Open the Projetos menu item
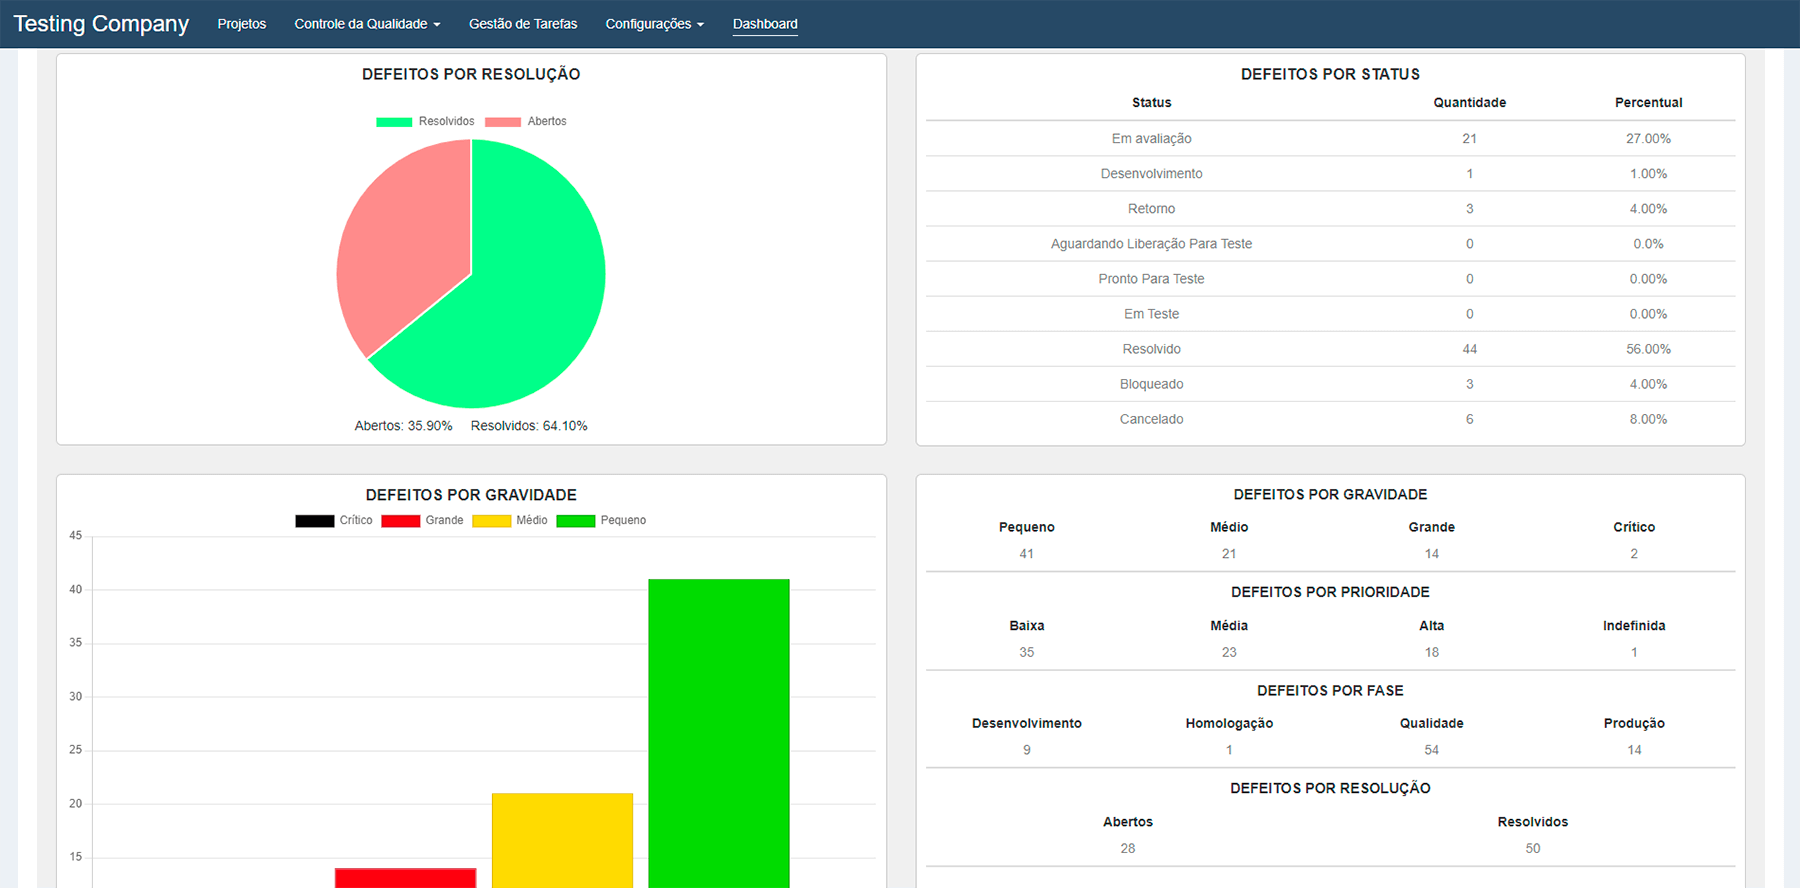The height and width of the screenshot is (888, 1800). (241, 24)
